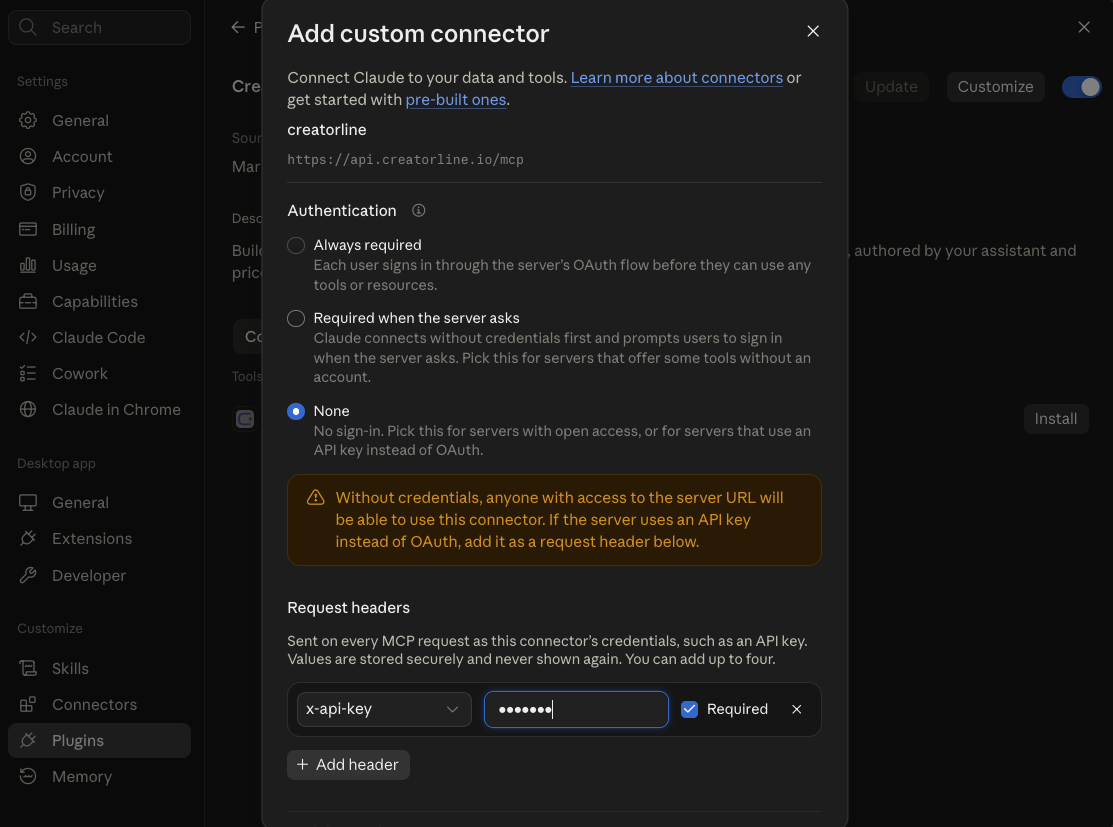Open Skills icon in Customize

(28, 668)
